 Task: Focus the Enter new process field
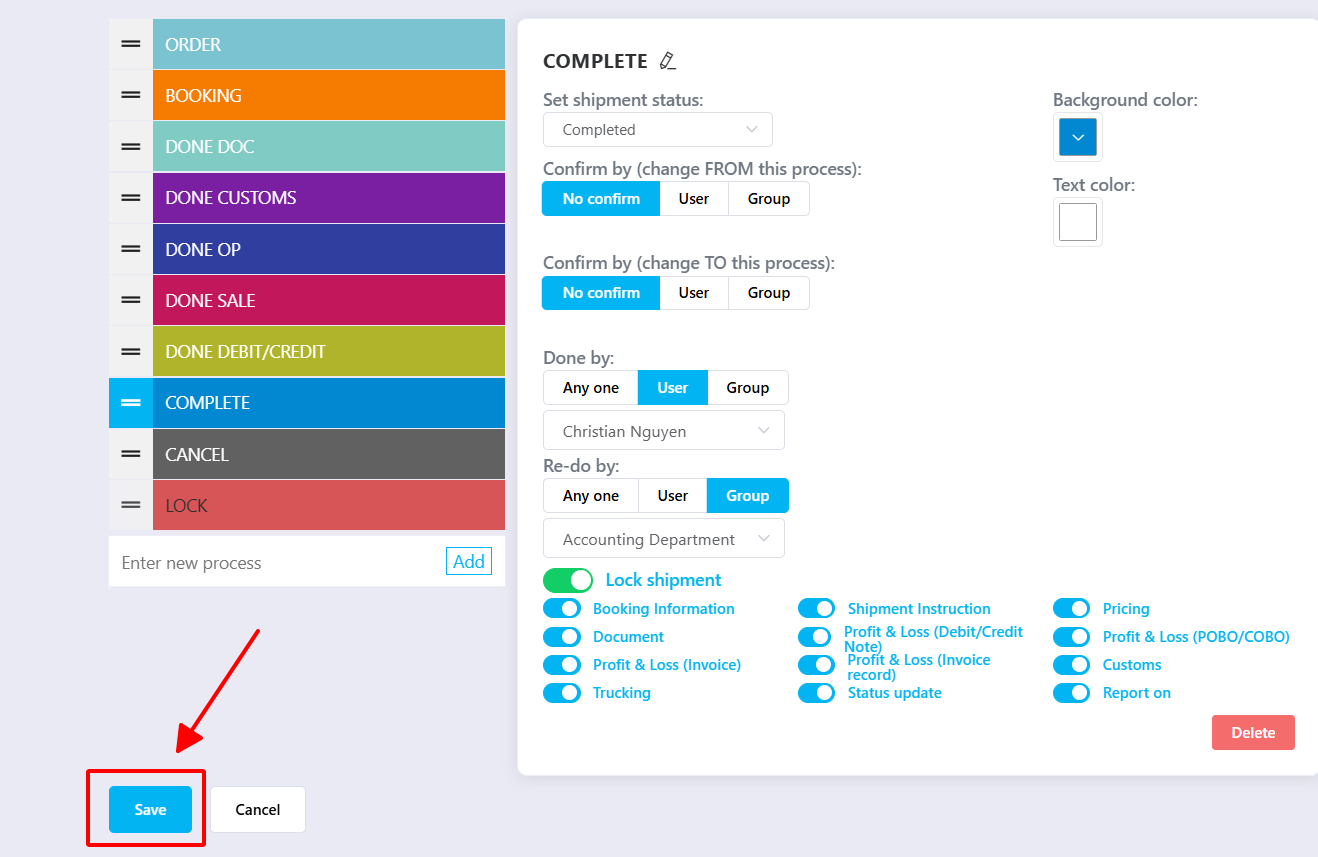(x=276, y=562)
